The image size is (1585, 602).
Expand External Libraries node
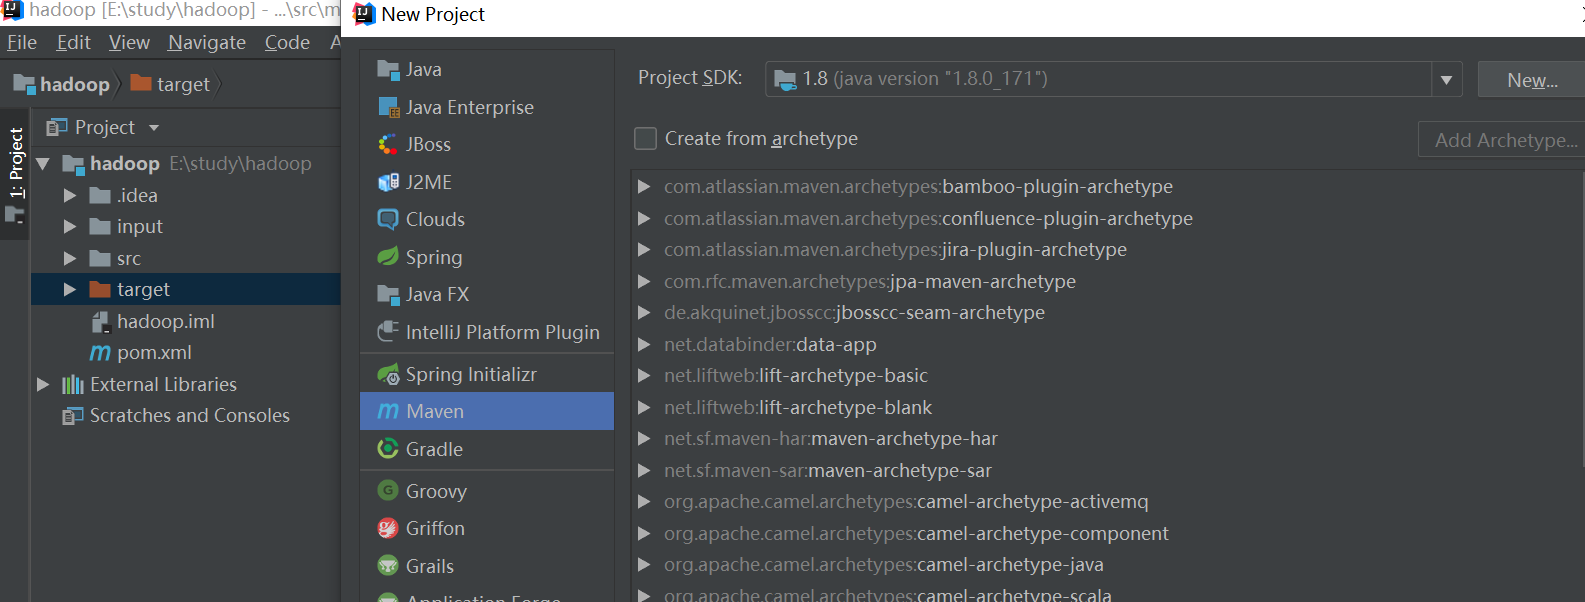(43, 384)
